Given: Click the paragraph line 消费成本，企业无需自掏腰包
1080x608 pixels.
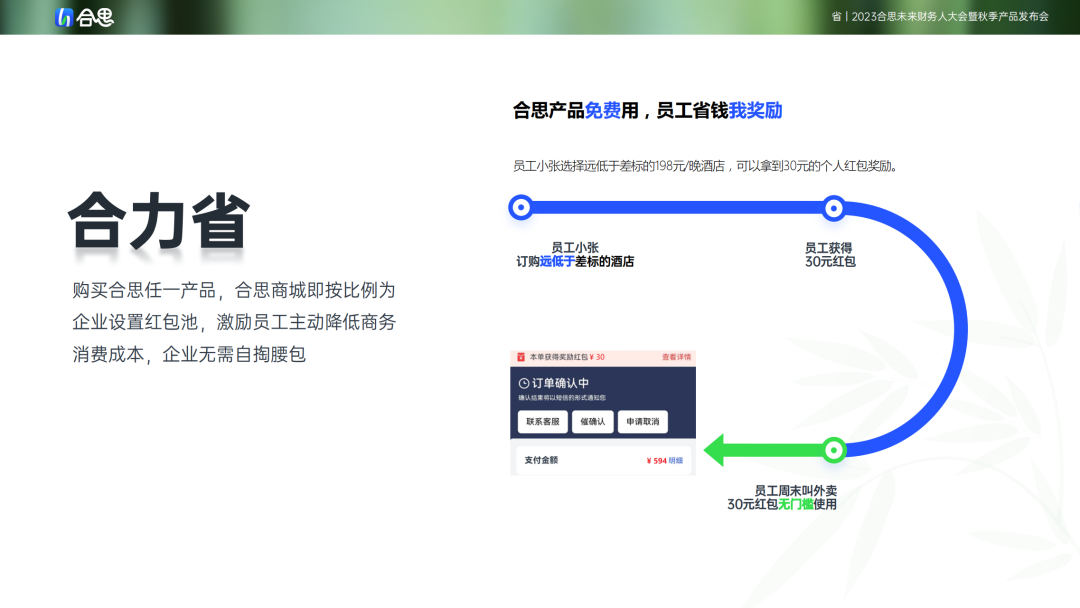Looking at the screenshot, I should (x=189, y=355).
